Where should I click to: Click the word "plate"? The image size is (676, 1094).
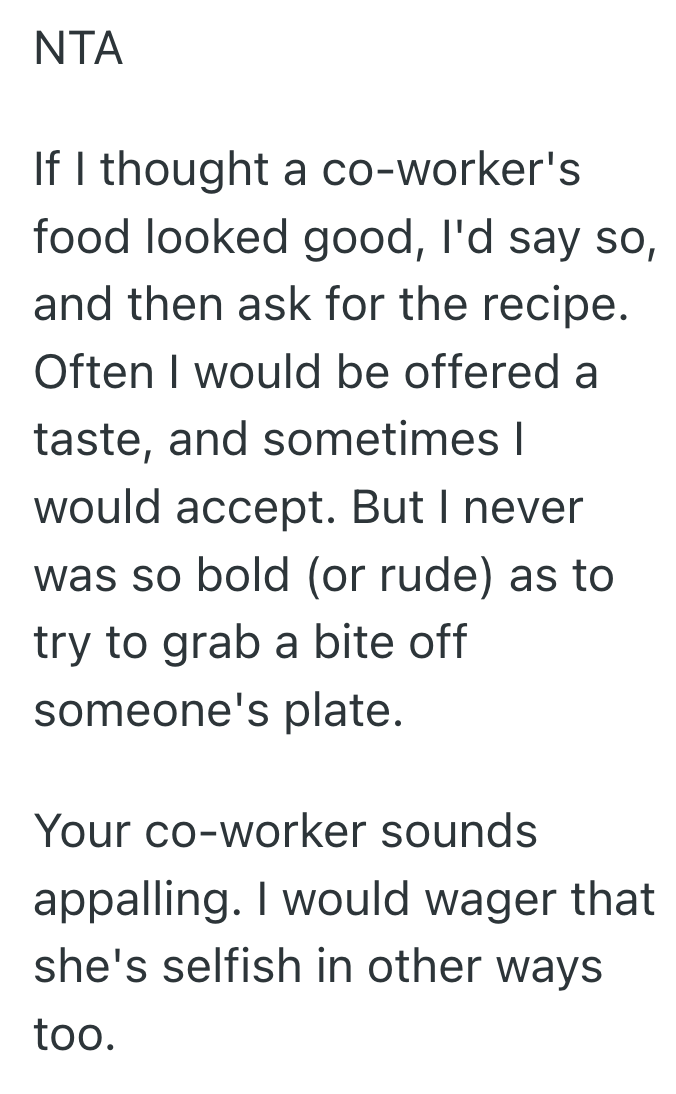344,712
